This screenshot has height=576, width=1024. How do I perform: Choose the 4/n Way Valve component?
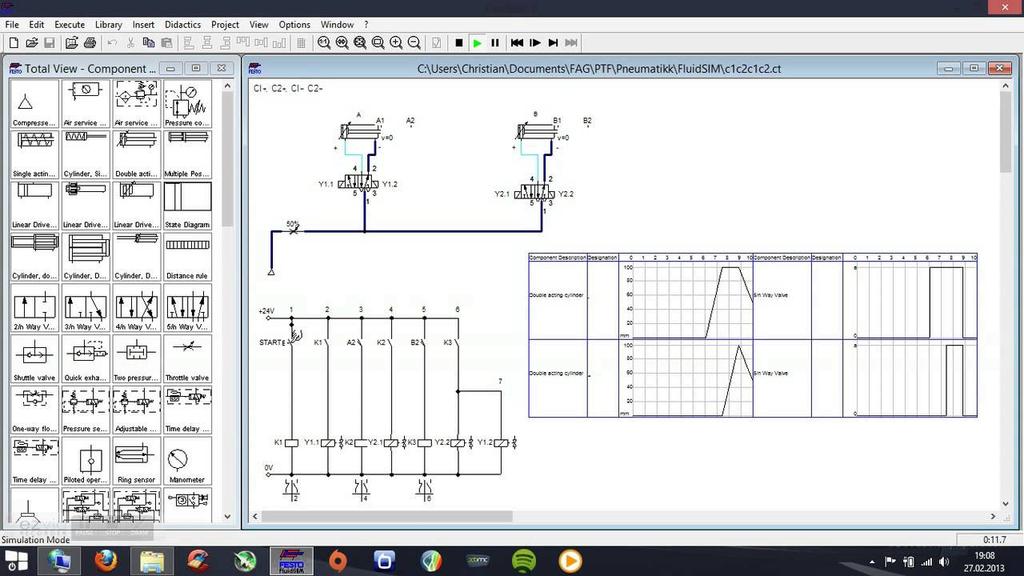coord(136,308)
